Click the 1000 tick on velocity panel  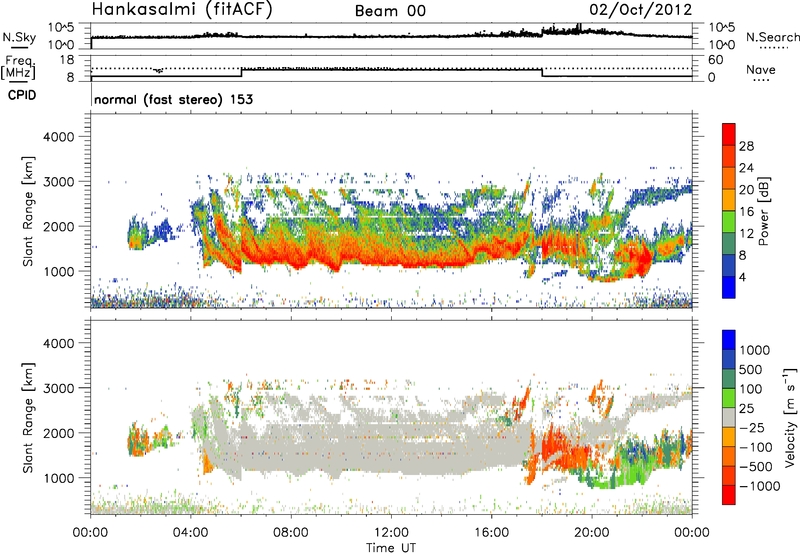click(x=58, y=478)
